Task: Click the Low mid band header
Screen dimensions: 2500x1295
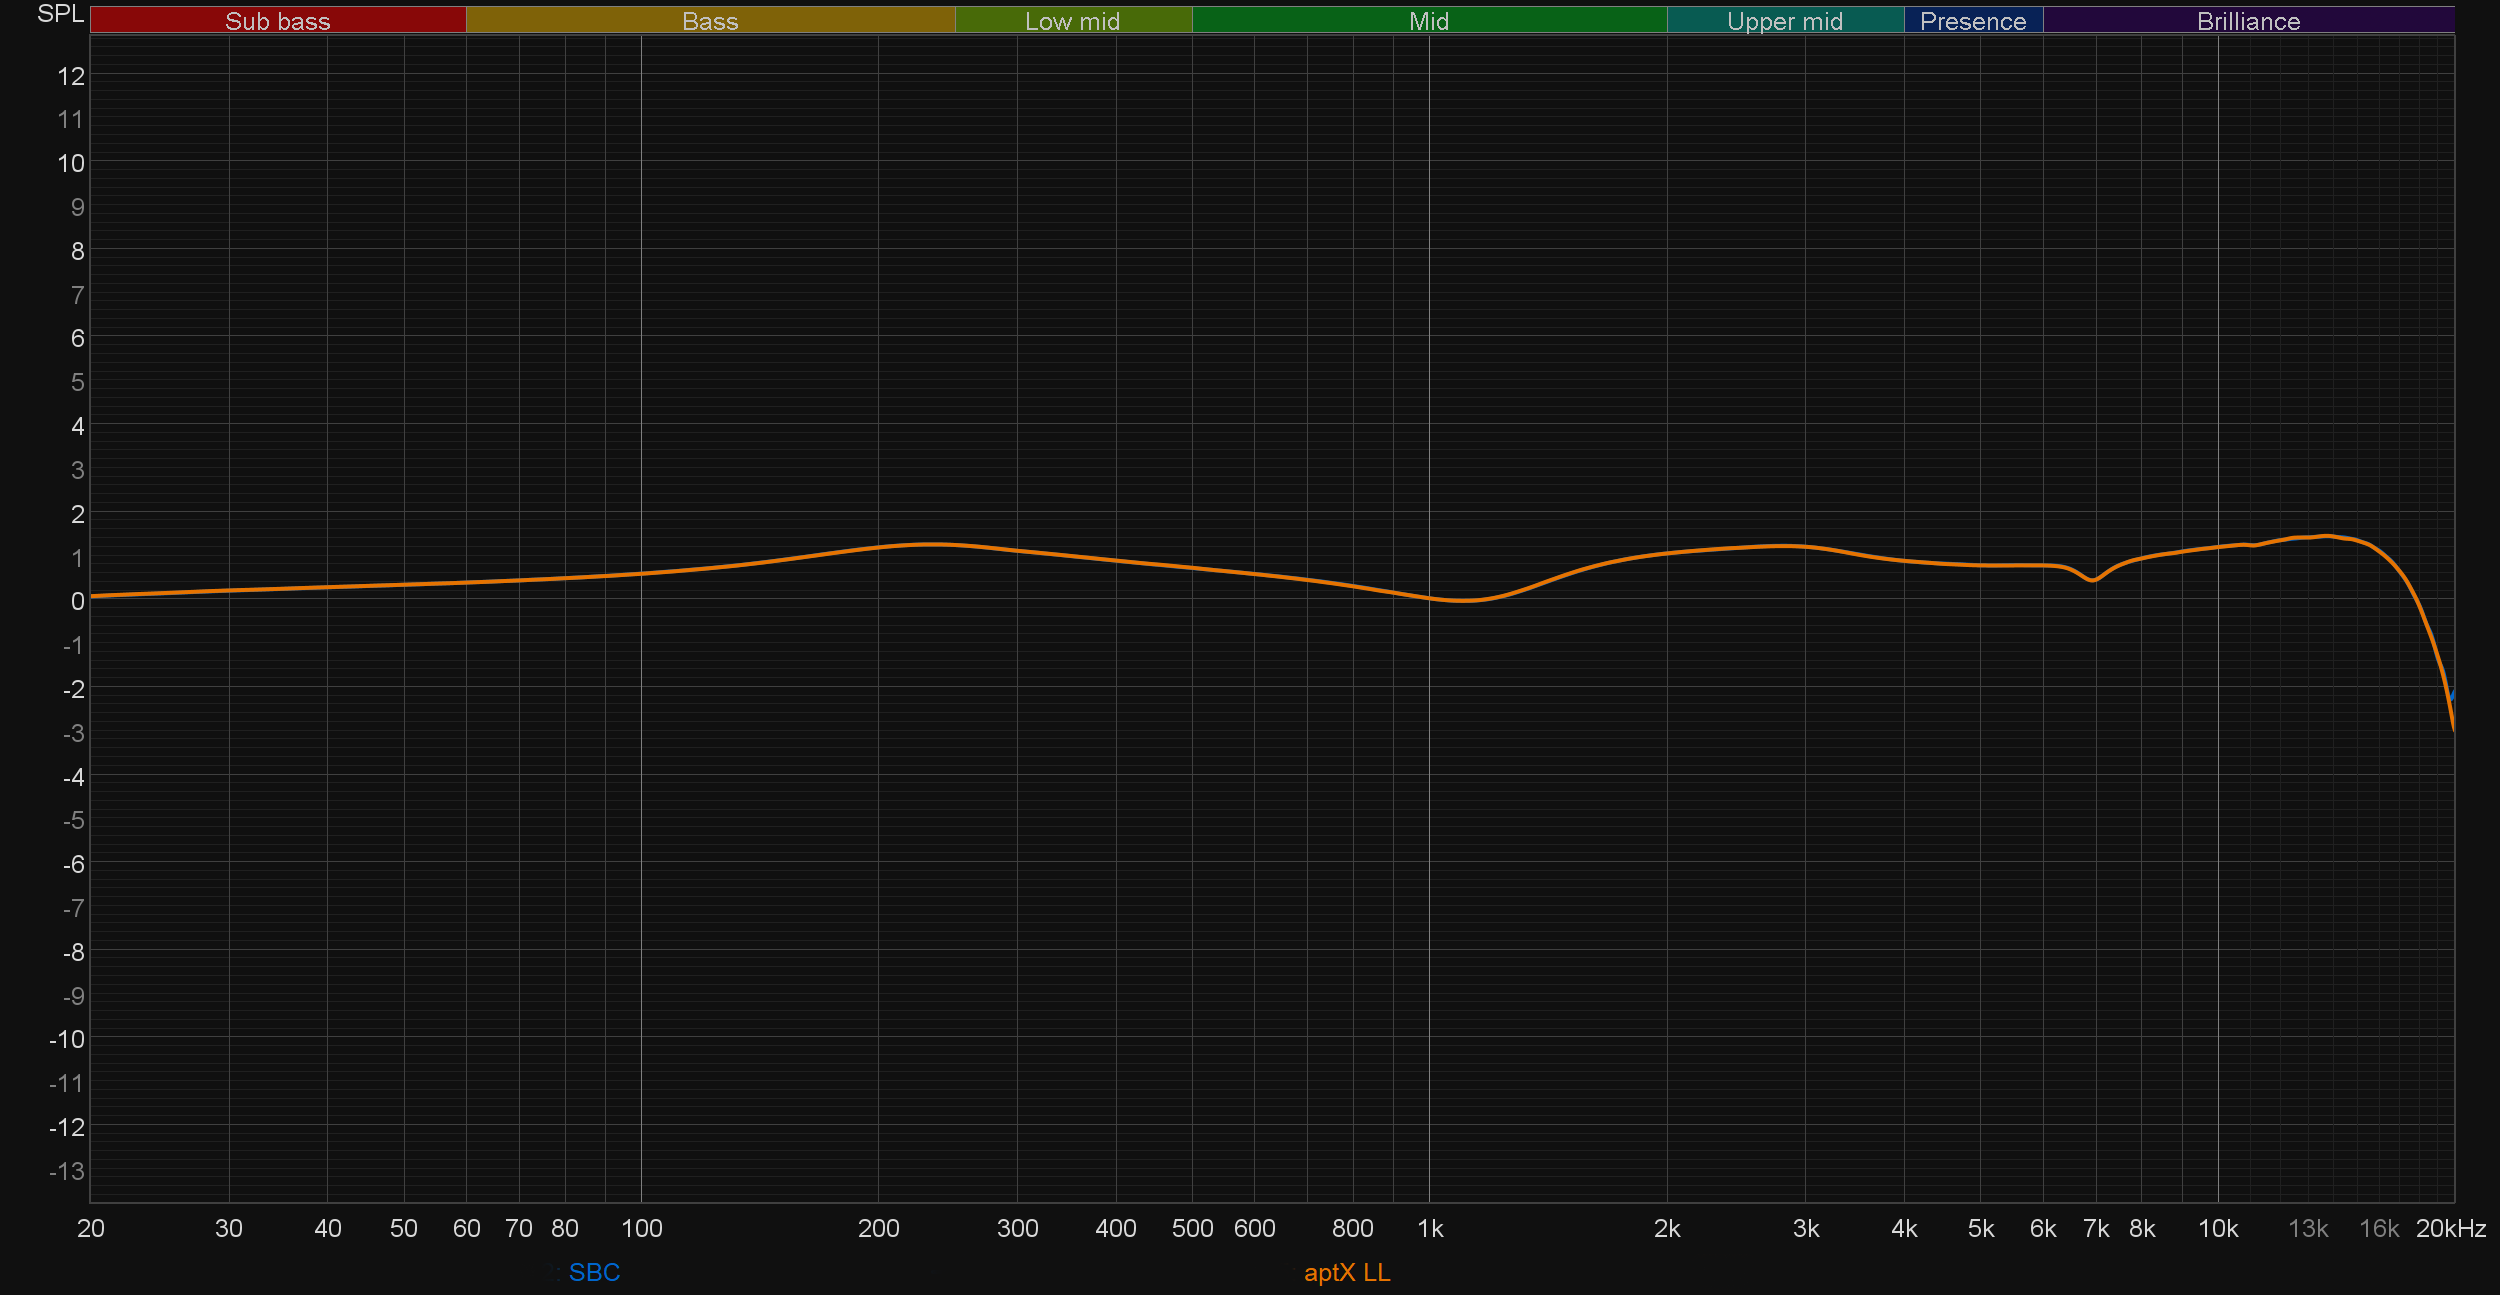Action: pyautogui.click(x=1072, y=21)
